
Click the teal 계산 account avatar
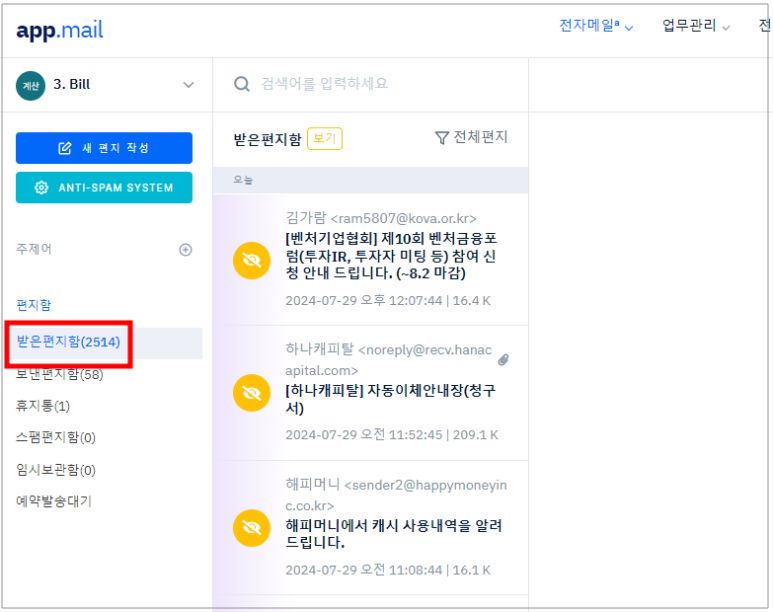pos(31,85)
